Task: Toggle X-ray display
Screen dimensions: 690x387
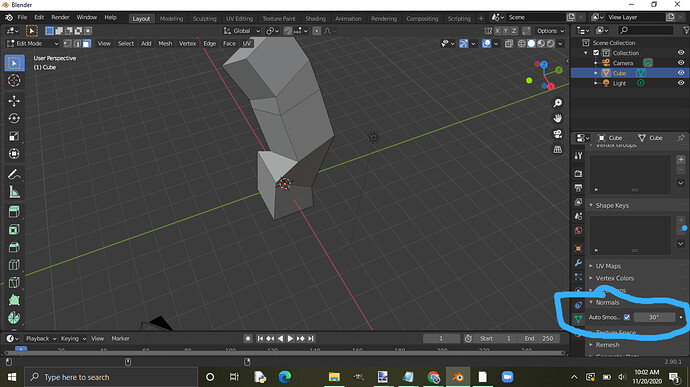Action: pyautogui.click(x=509, y=44)
